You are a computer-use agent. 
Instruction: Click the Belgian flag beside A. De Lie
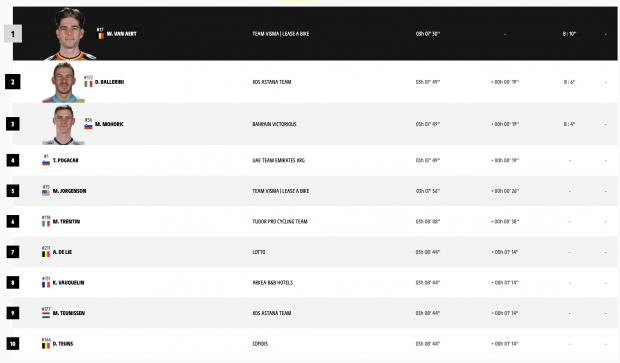46,254
